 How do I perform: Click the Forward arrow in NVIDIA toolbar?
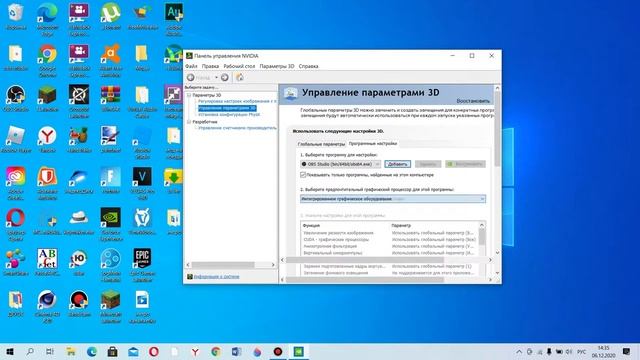(224, 77)
